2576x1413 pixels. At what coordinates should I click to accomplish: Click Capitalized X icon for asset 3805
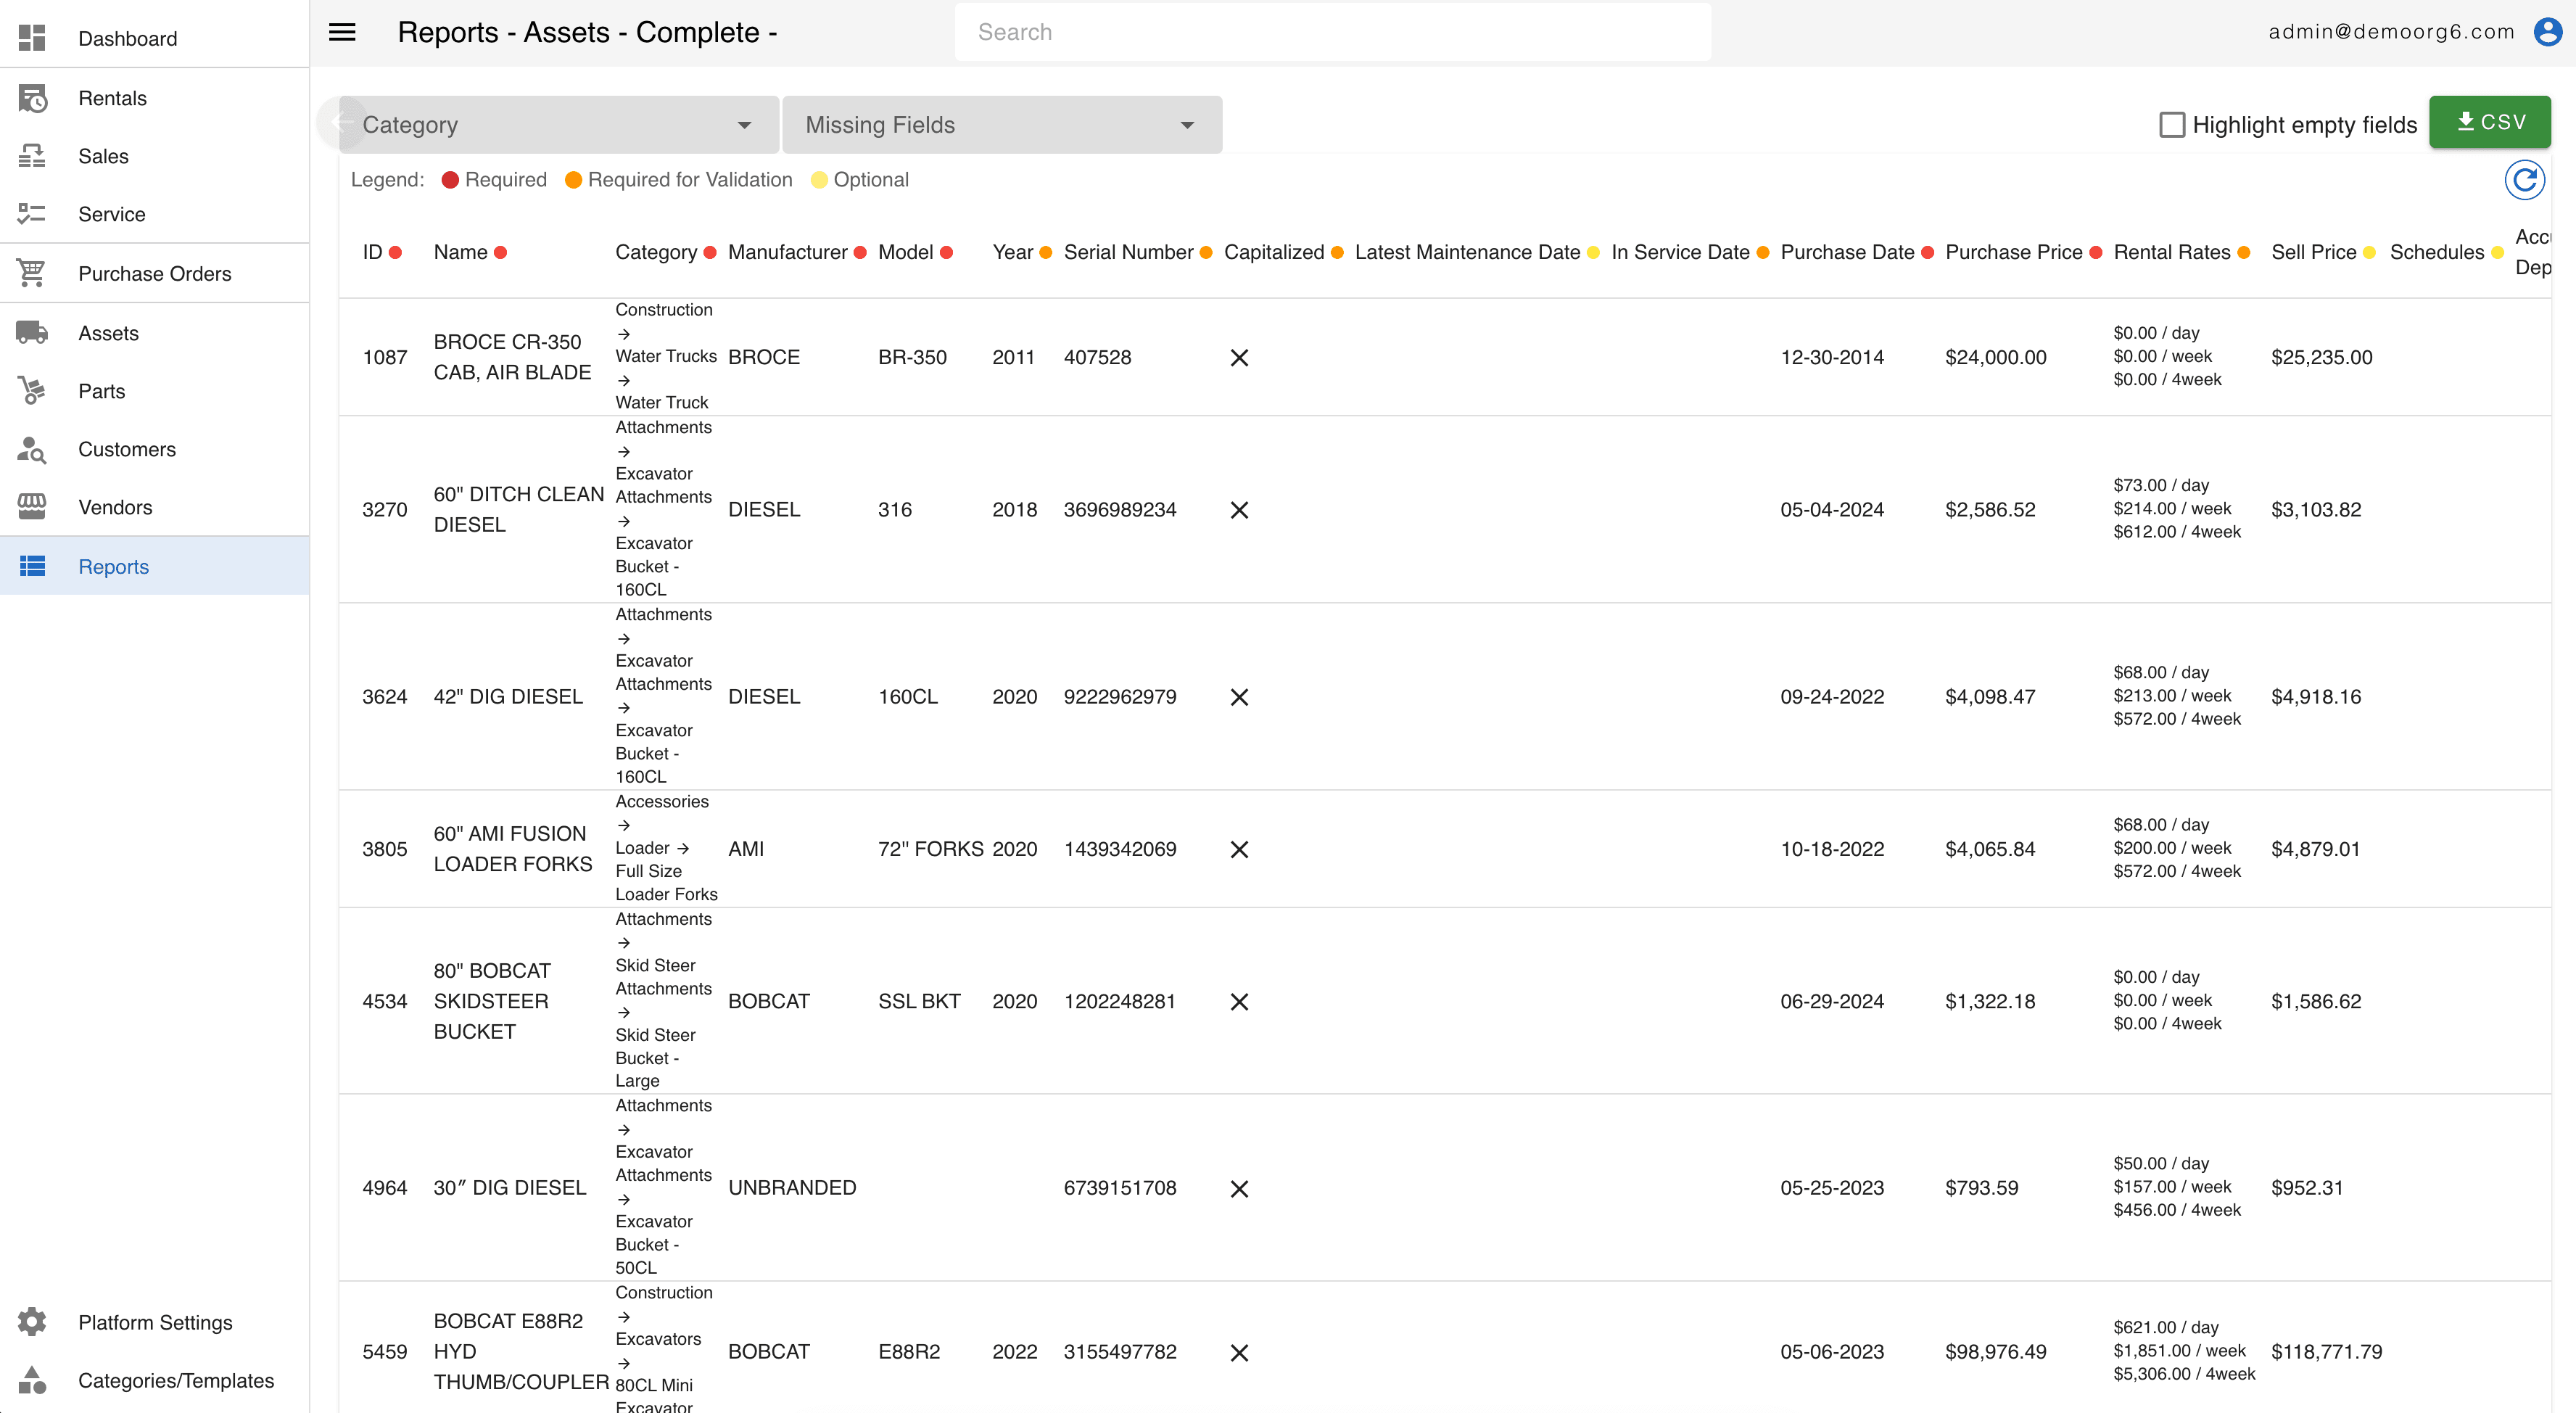[x=1239, y=849]
